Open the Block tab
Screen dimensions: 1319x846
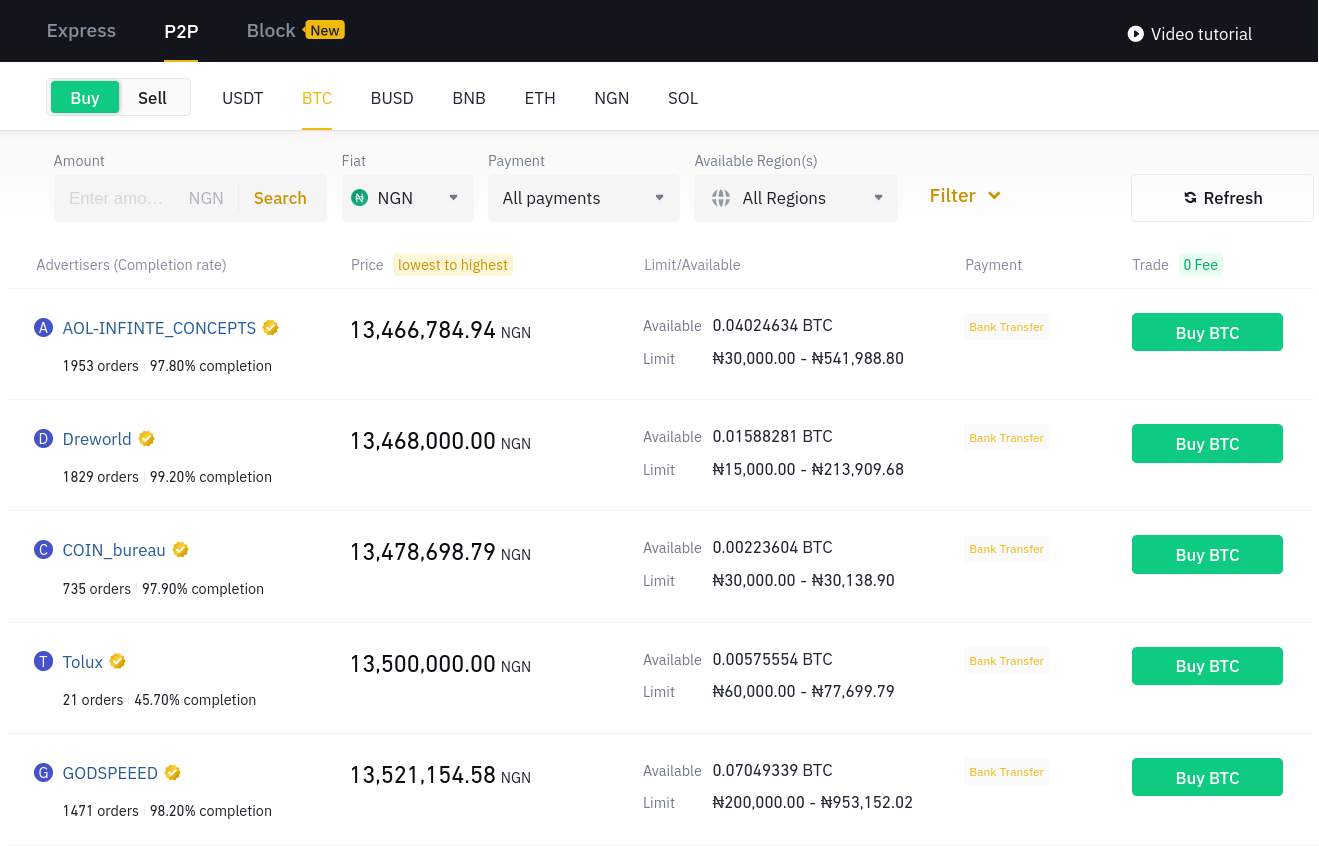271,31
